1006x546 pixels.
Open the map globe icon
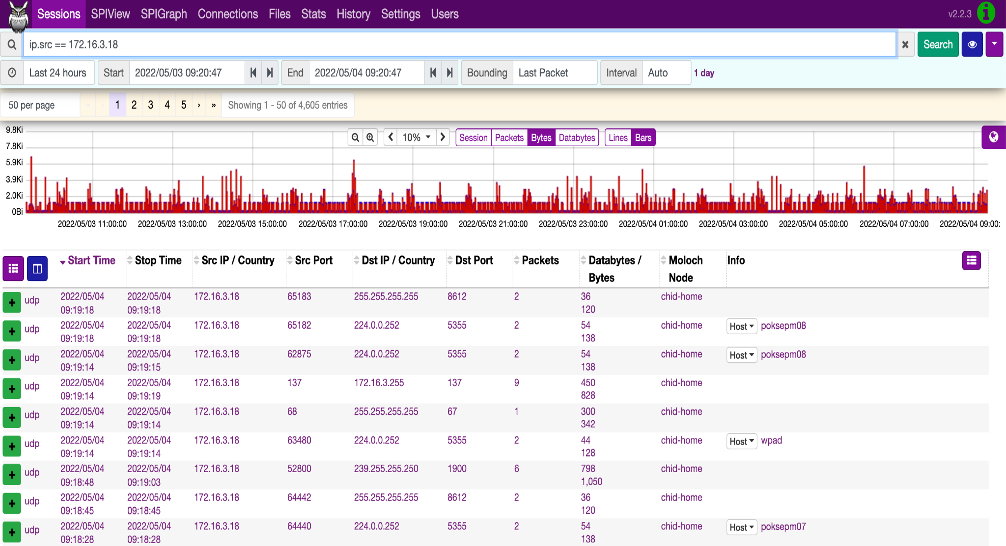point(993,137)
